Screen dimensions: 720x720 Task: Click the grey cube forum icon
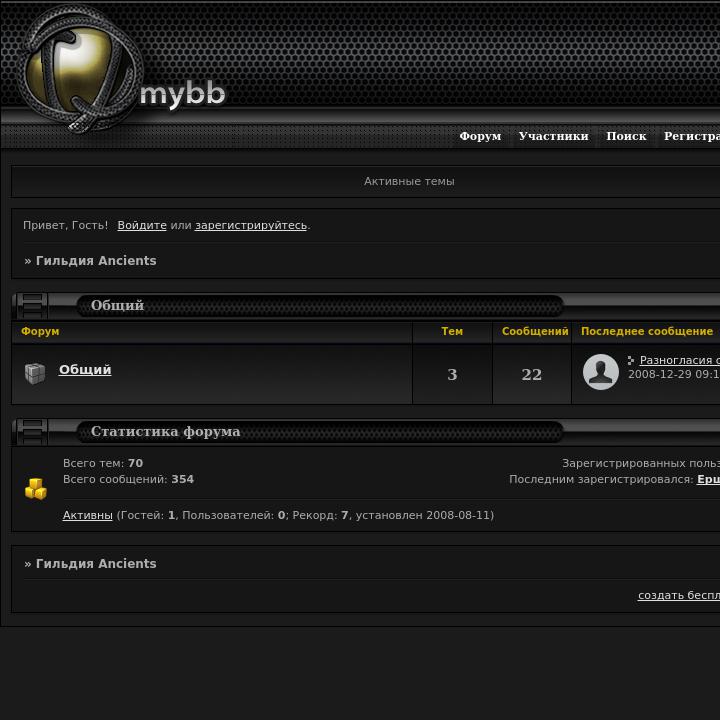[x=35, y=373]
